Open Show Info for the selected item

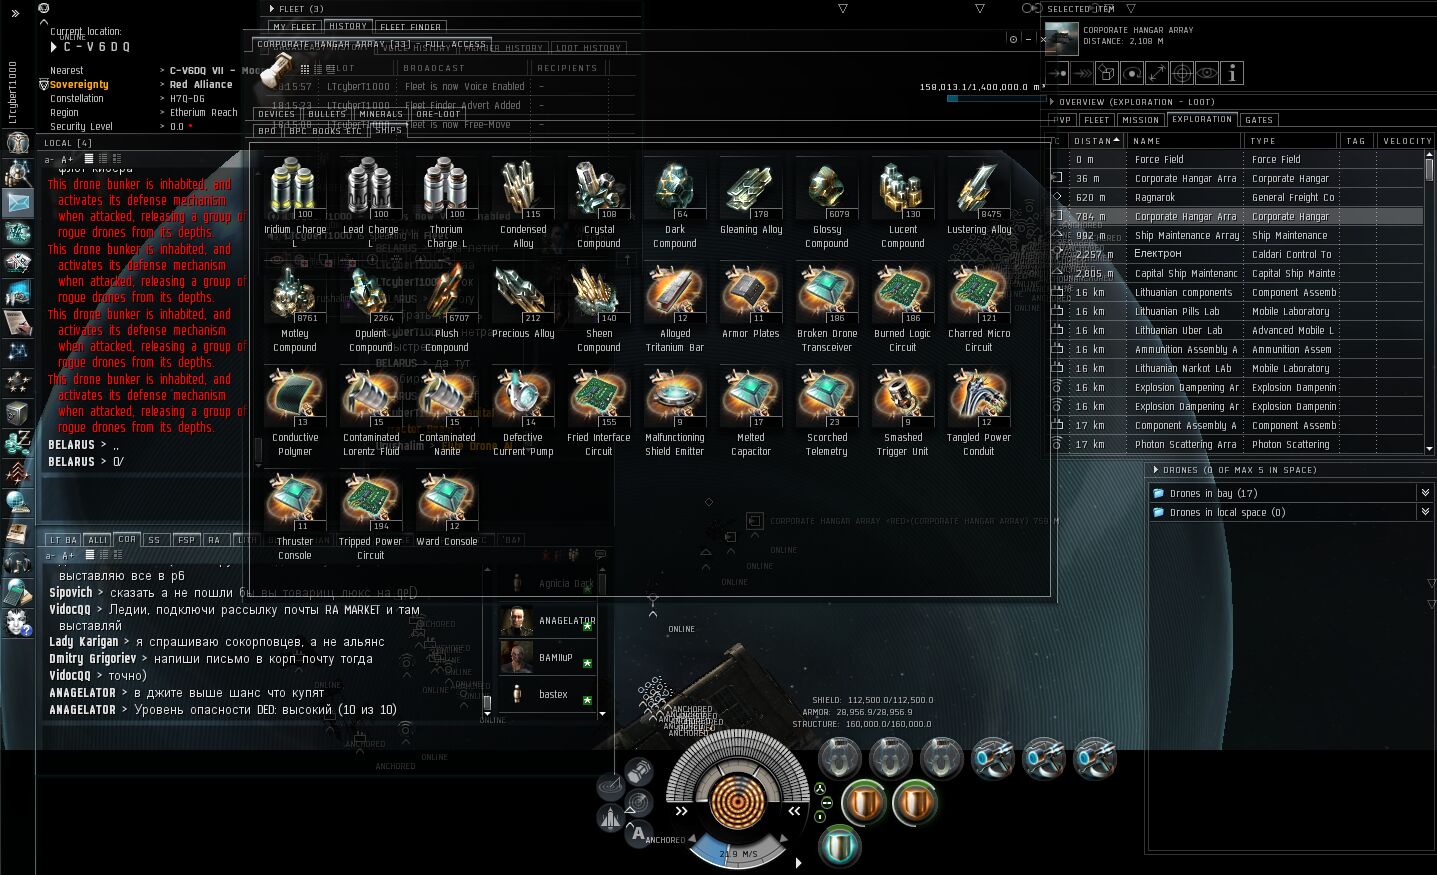(x=1232, y=73)
